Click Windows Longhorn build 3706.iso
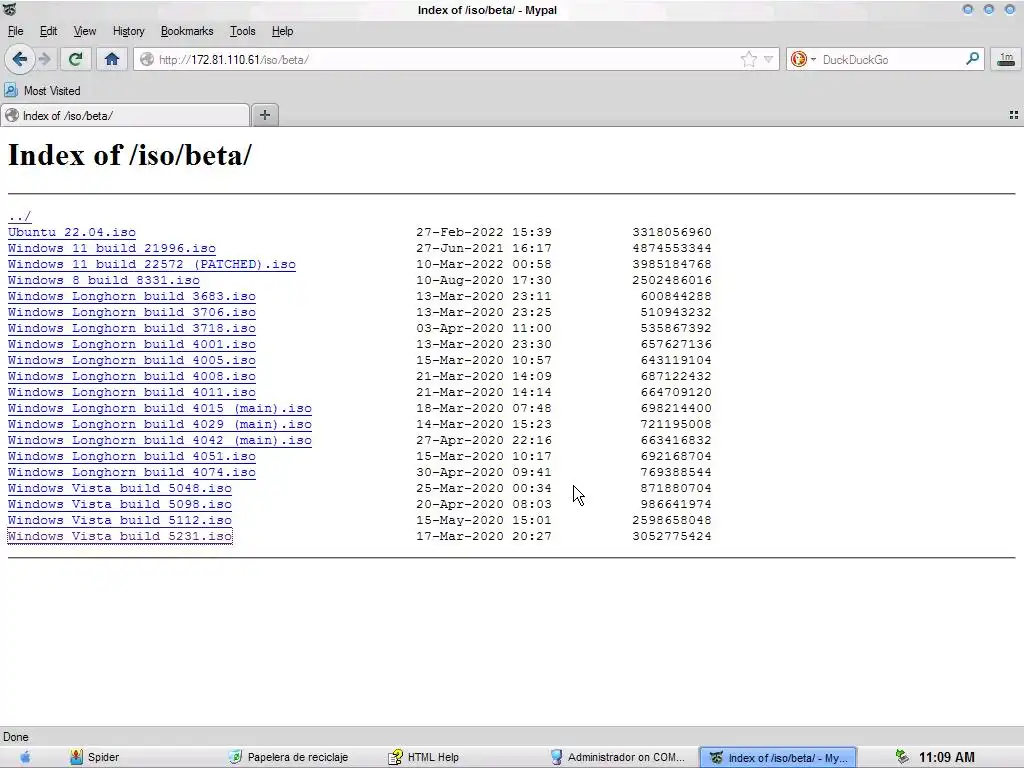This screenshot has width=1024, height=768. pos(132,312)
